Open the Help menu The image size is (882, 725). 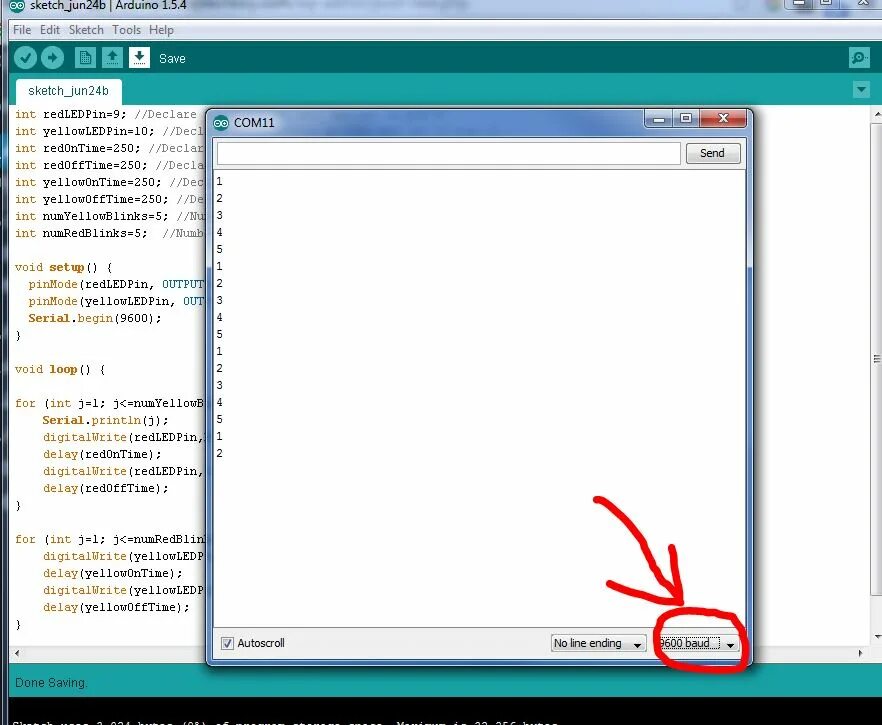[161, 30]
